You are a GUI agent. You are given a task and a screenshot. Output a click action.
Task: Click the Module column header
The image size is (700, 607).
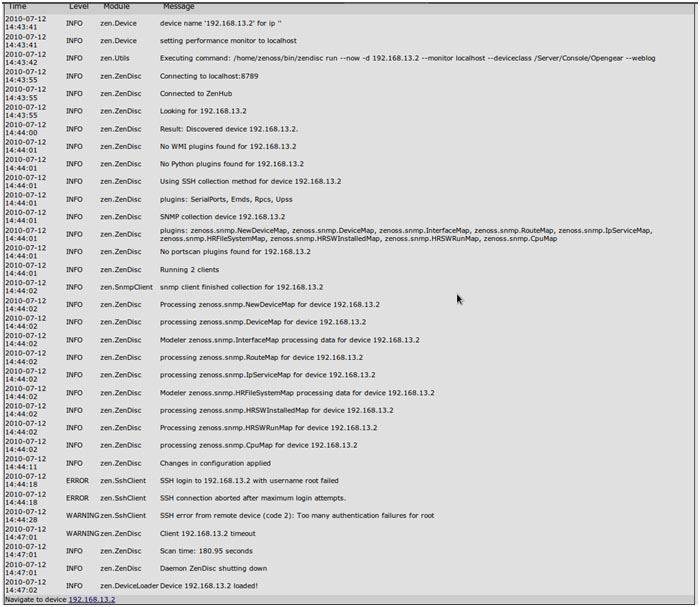[117, 6]
